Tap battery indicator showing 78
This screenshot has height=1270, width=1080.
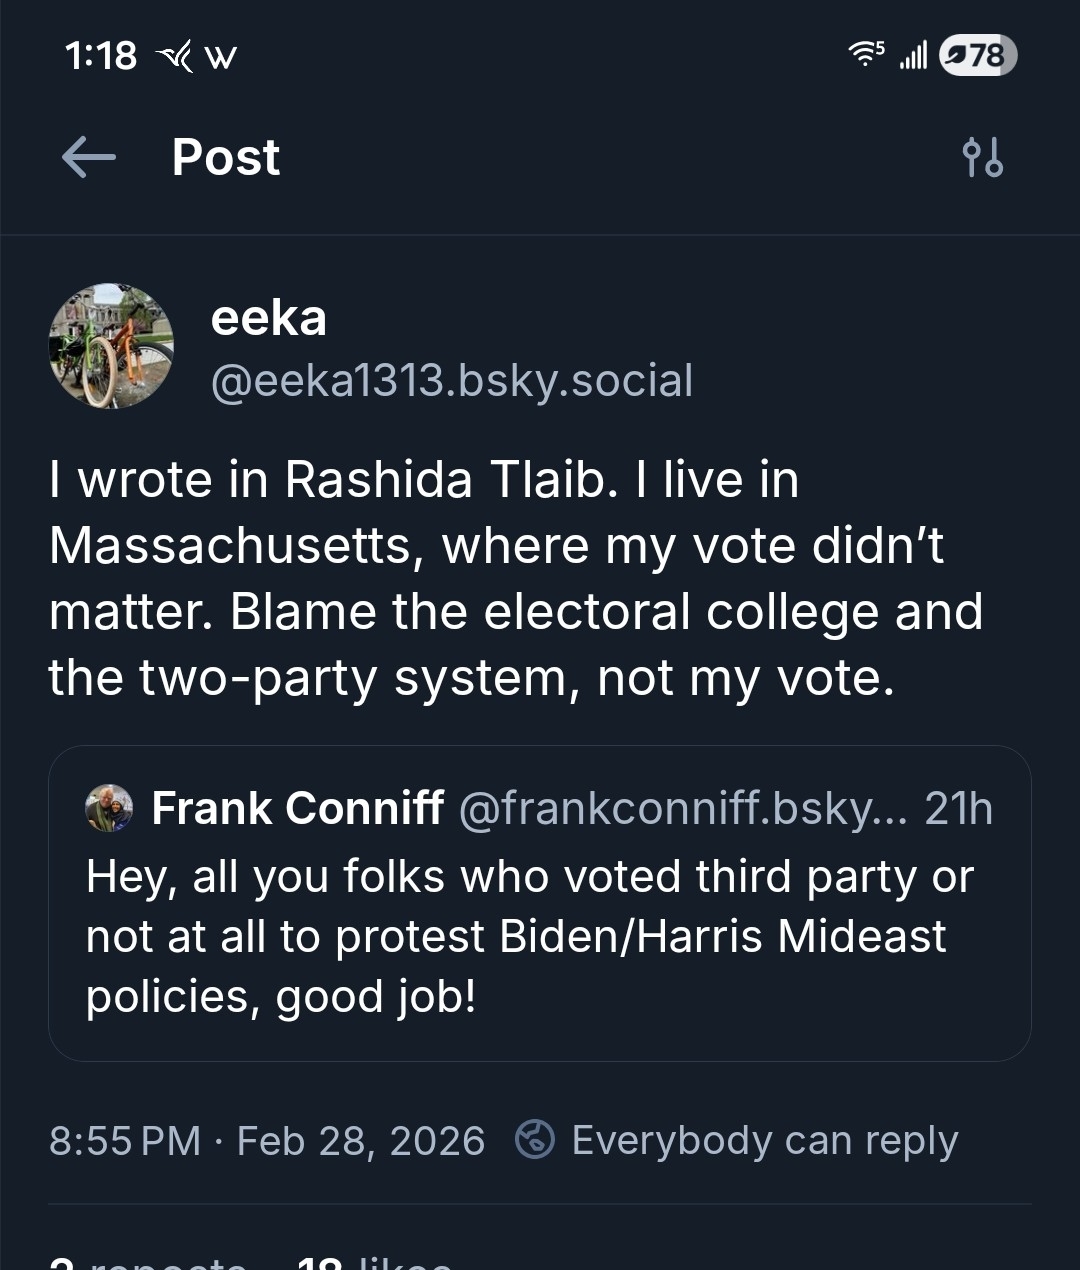978,55
